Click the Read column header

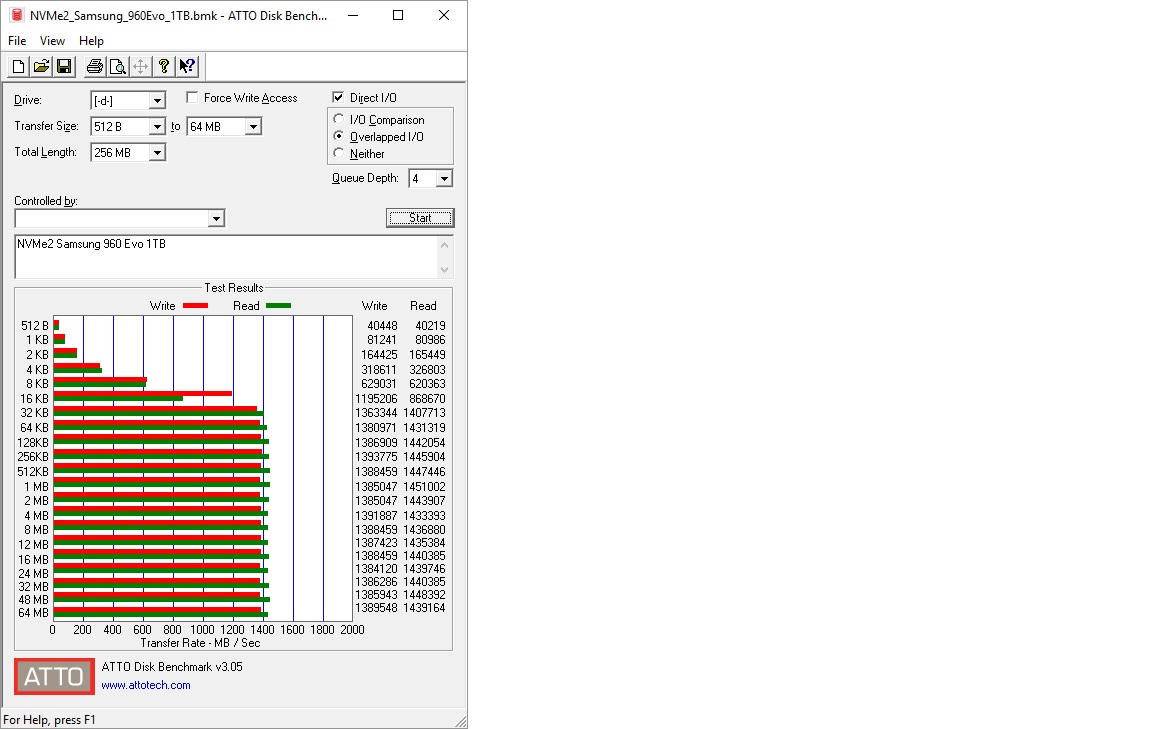(423, 306)
